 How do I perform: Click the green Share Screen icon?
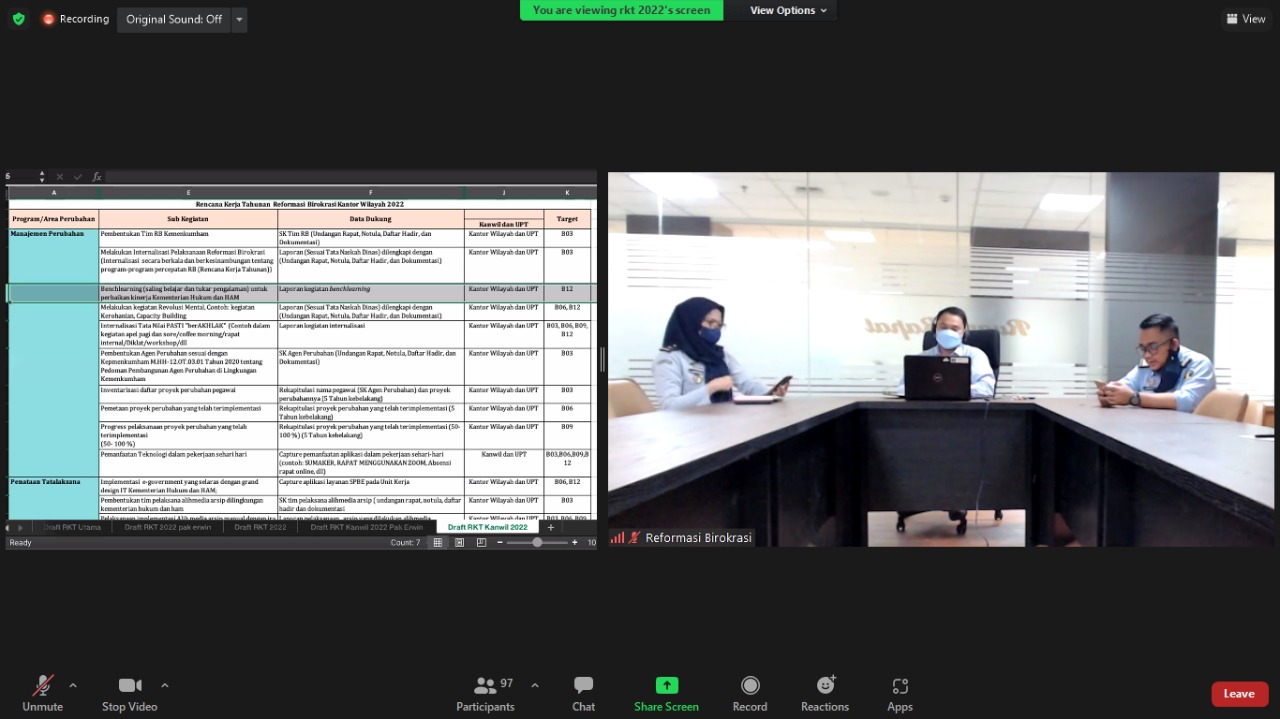point(666,686)
